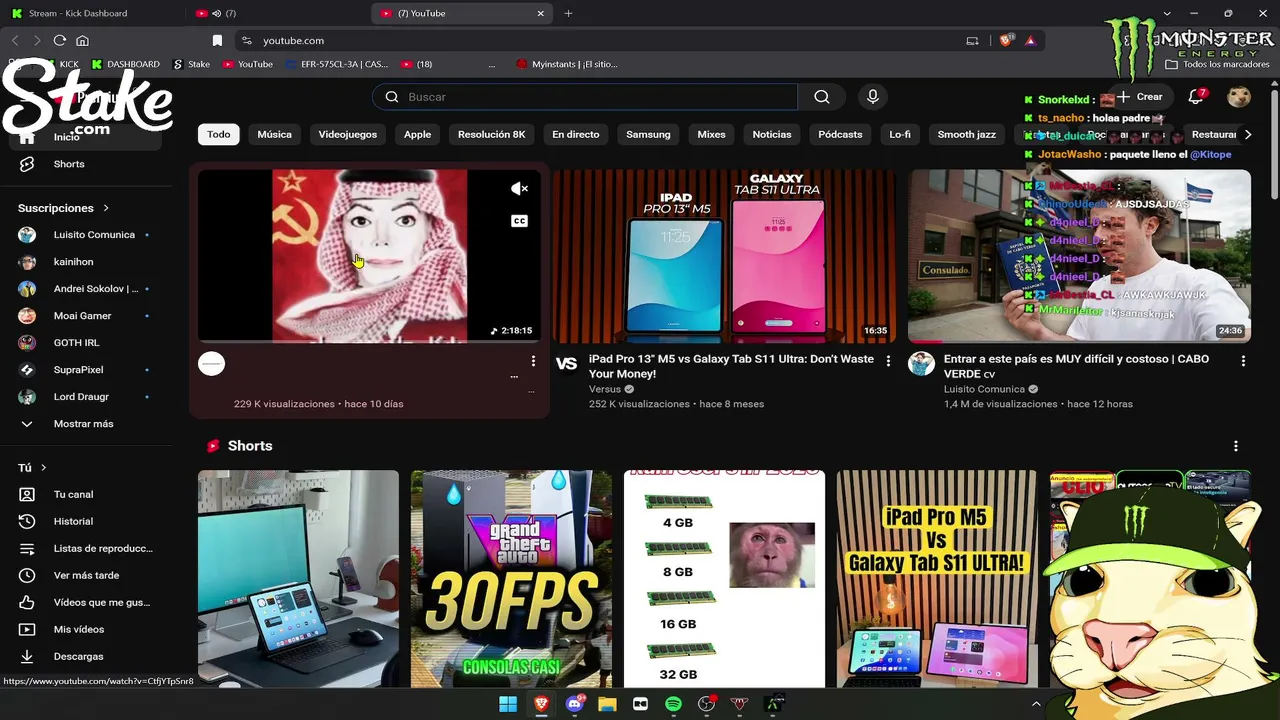Open browser tab search dropdown

coord(1166,13)
